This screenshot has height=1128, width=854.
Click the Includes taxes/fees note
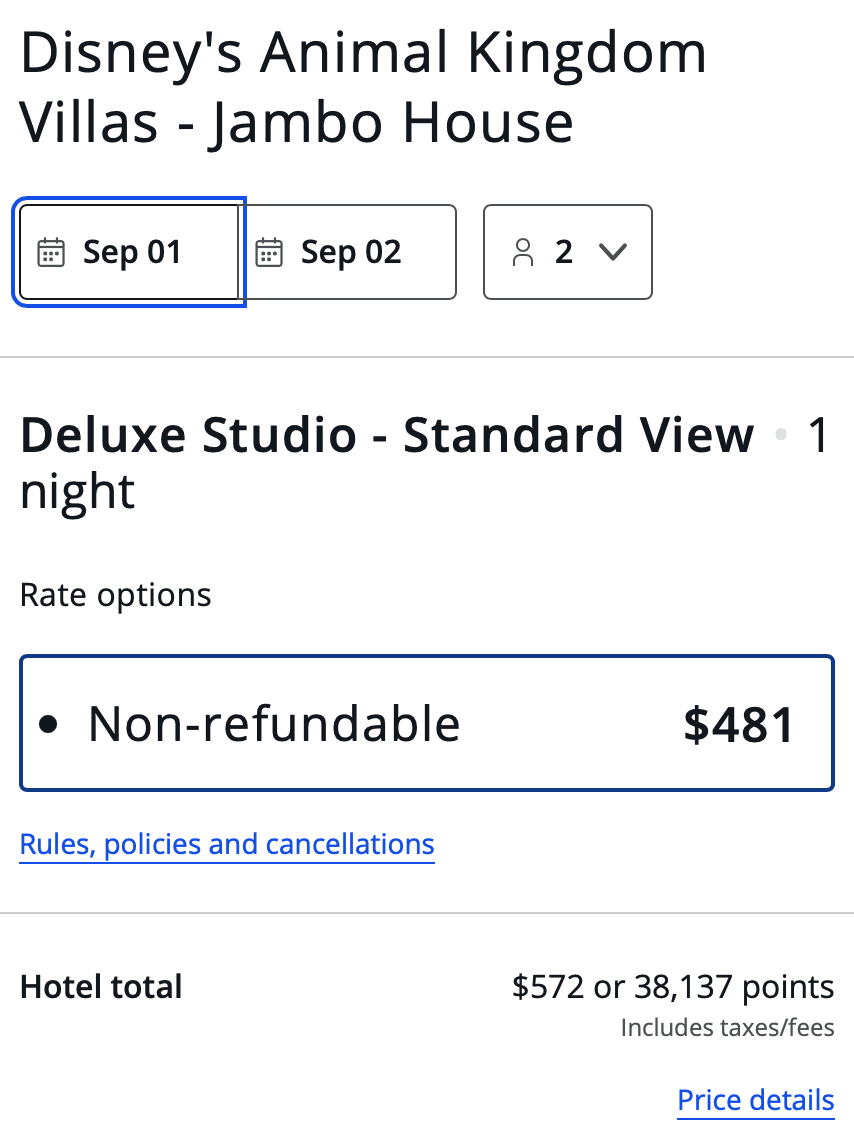pos(727,1027)
